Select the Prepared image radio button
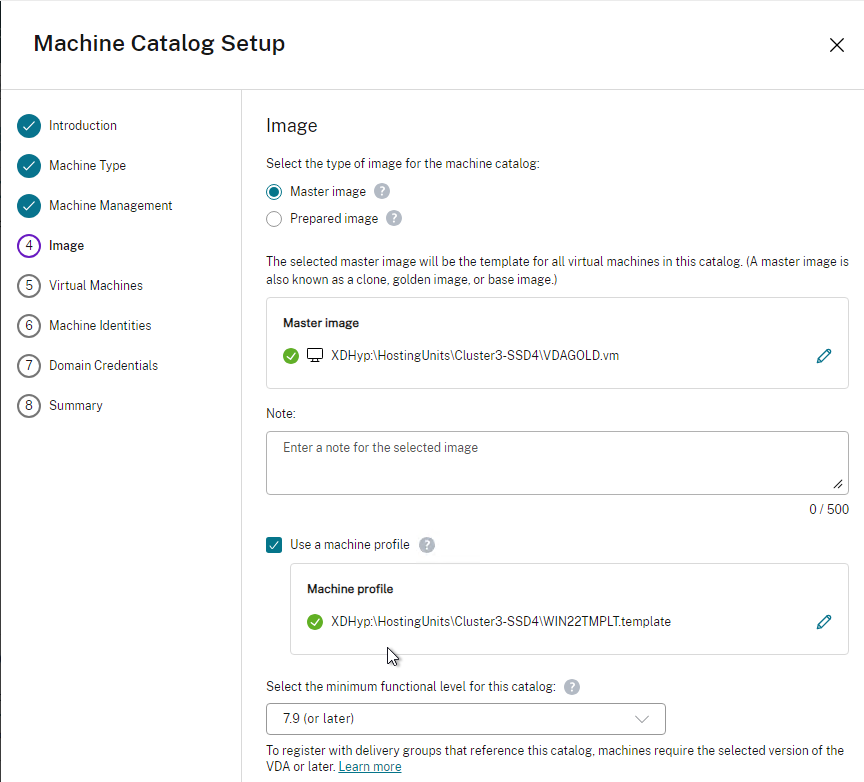 (x=274, y=219)
